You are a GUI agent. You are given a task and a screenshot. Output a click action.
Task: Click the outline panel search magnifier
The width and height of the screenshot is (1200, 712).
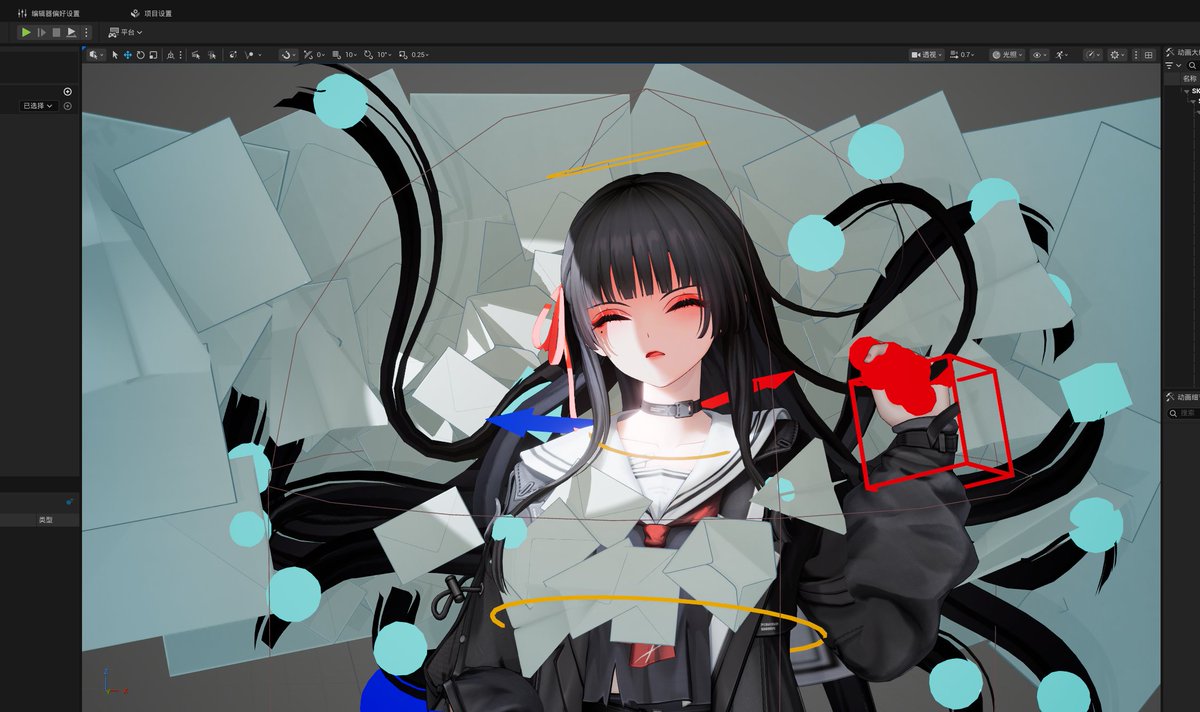(x=1192, y=65)
